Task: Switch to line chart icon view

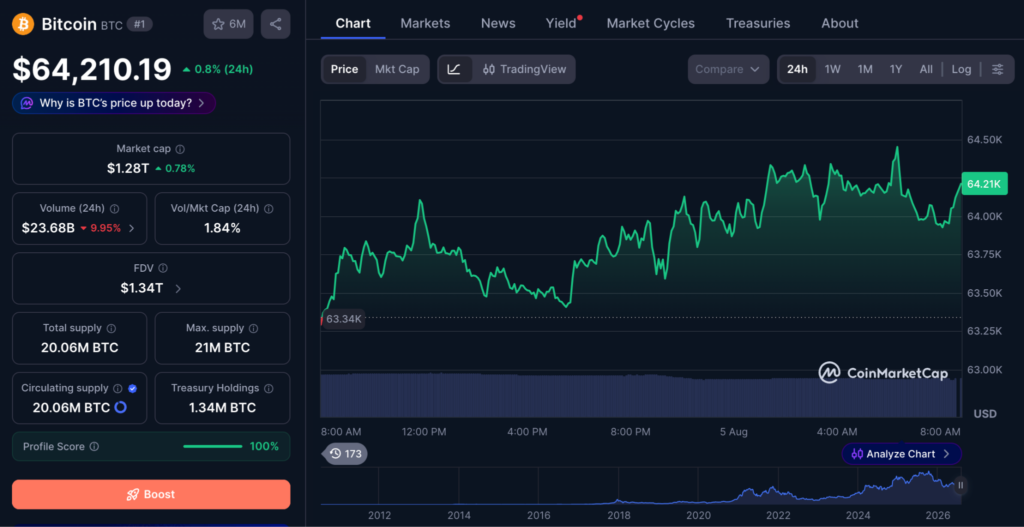Action: pos(455,69)
